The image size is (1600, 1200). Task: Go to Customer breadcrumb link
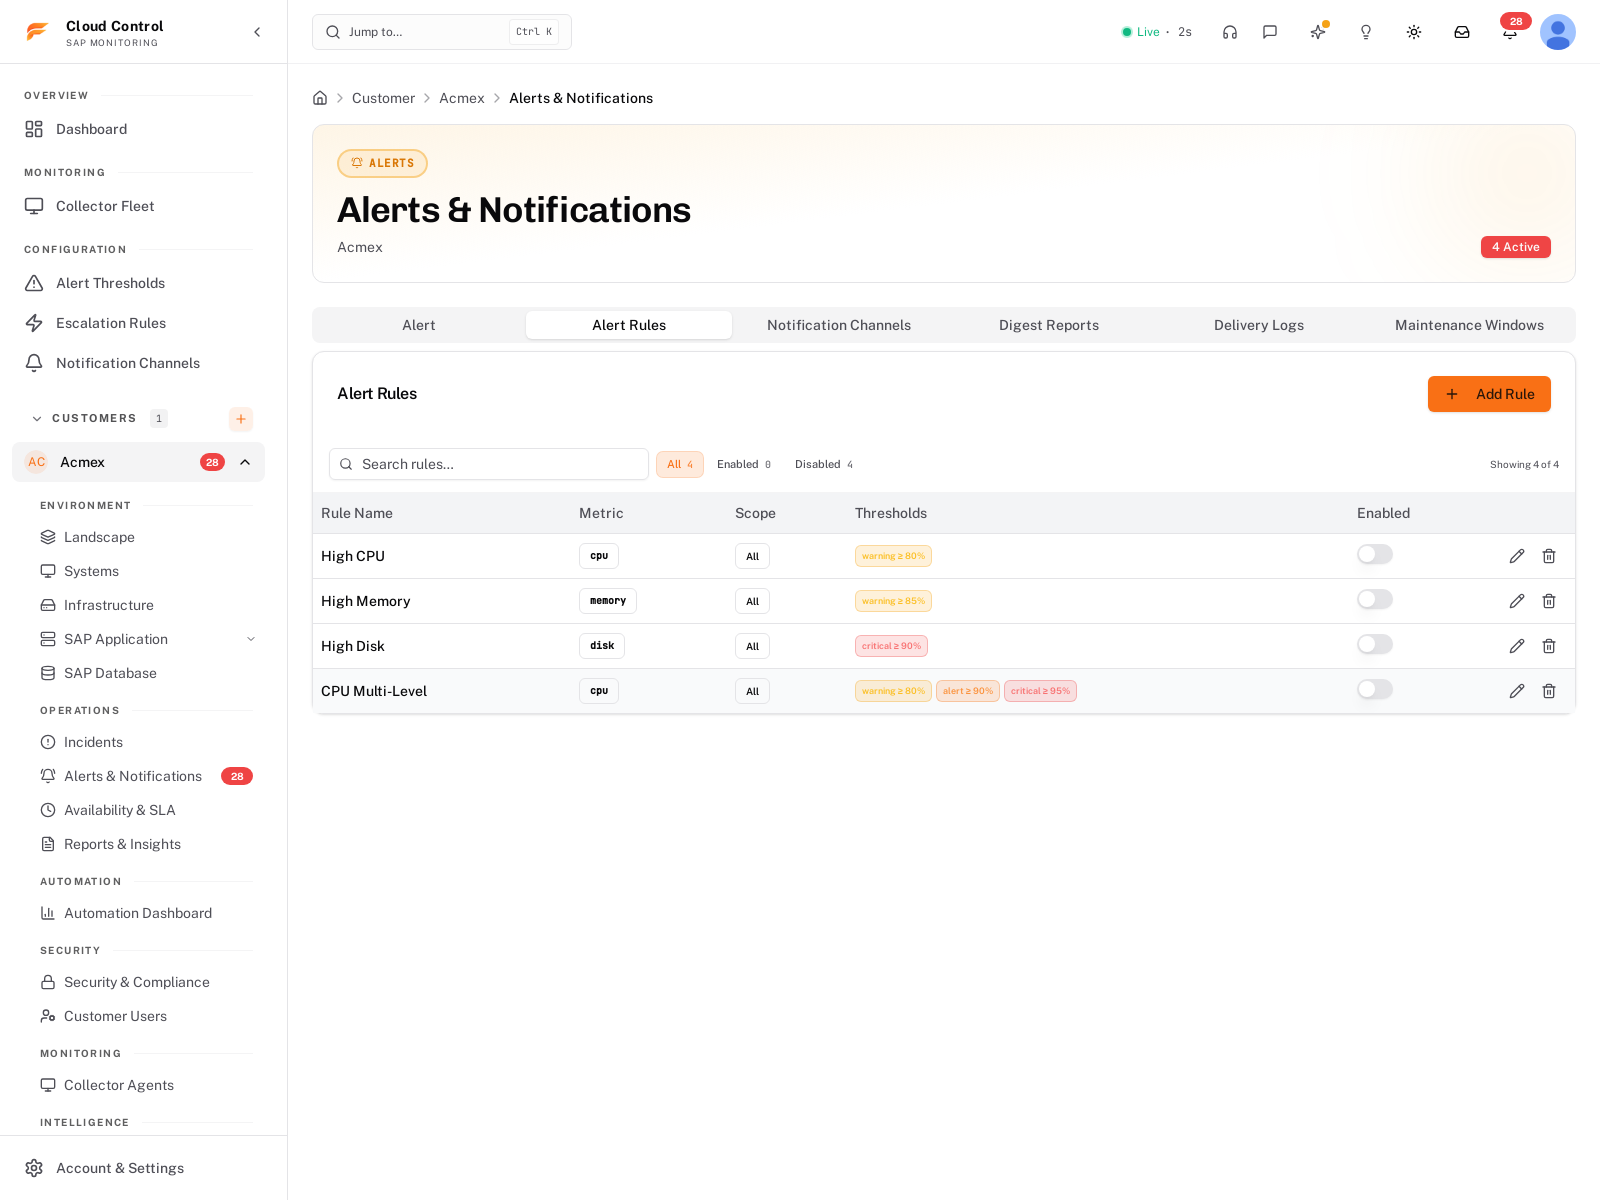click(383, 98)
